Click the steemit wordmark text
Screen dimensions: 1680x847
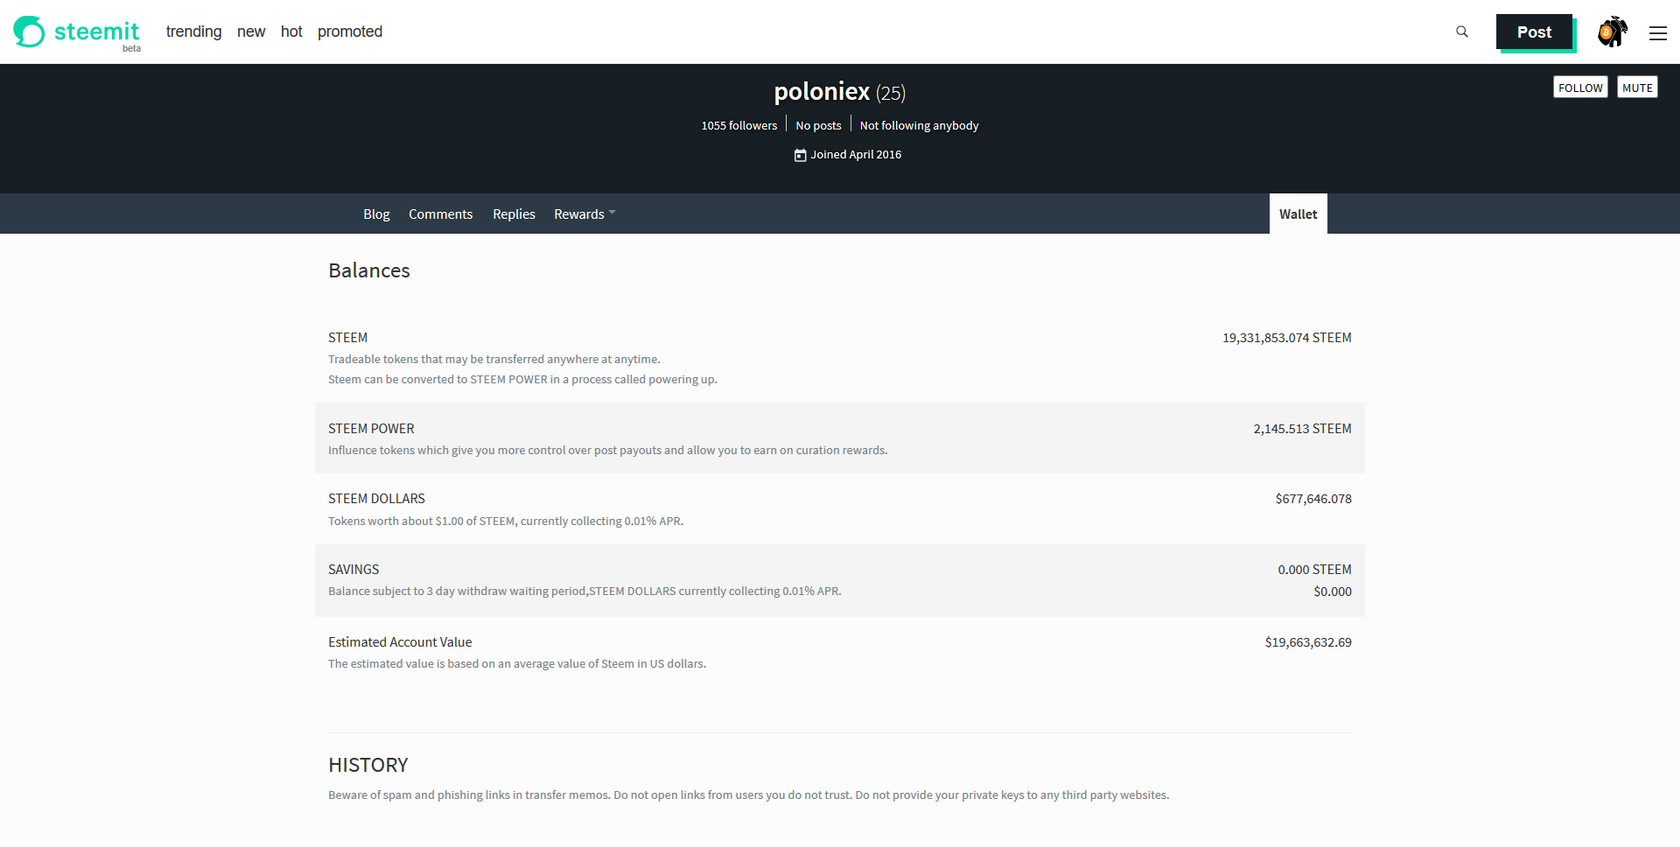click(97, 32)
